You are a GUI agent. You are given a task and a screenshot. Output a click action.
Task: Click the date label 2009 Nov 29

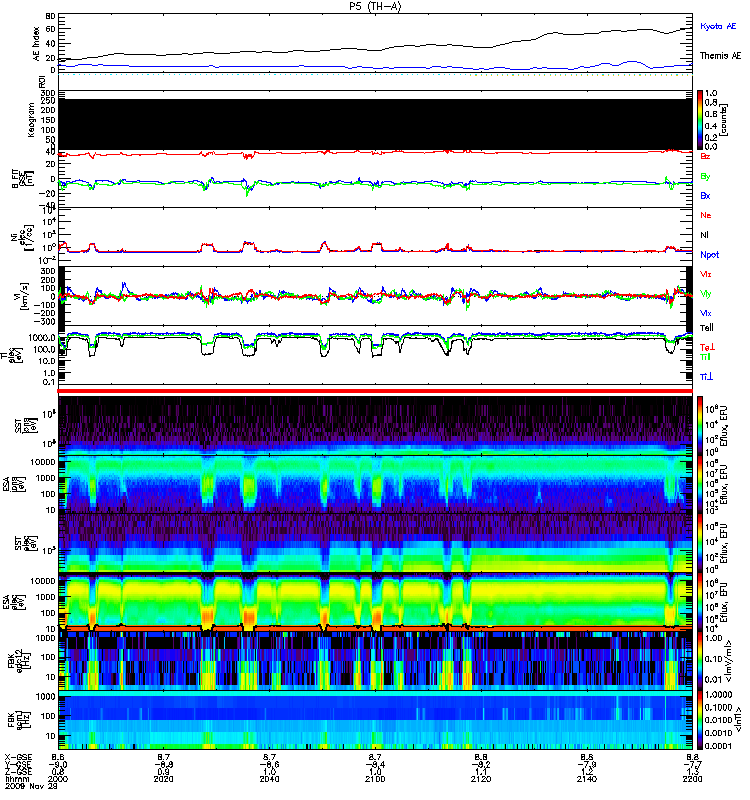[x=31, y=786]
